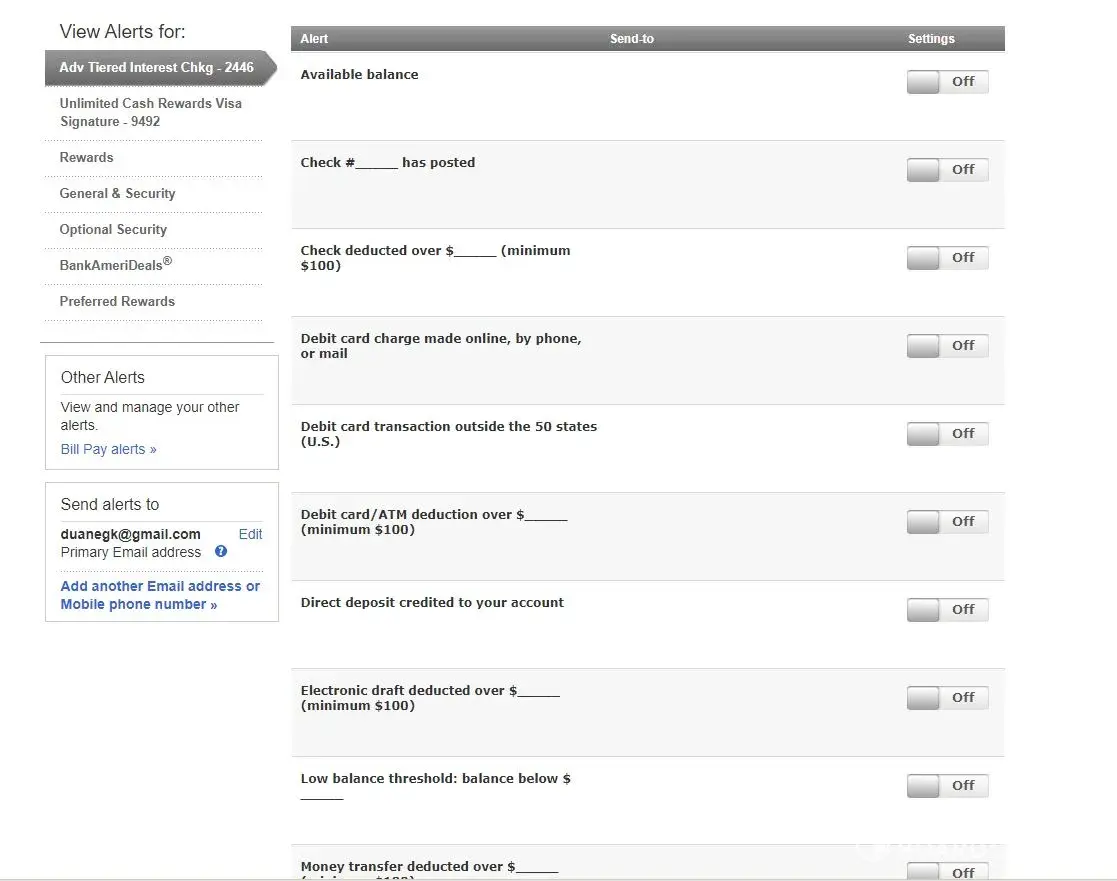Screen dimensions: 1117x881
Task: View Optional Security alerts
Action: pyautogui.click(x=113, y=230)
